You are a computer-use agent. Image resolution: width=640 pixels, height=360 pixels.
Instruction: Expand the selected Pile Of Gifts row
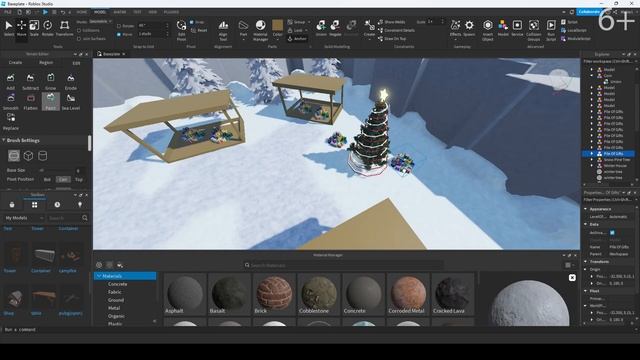click(x=592, y=154)
